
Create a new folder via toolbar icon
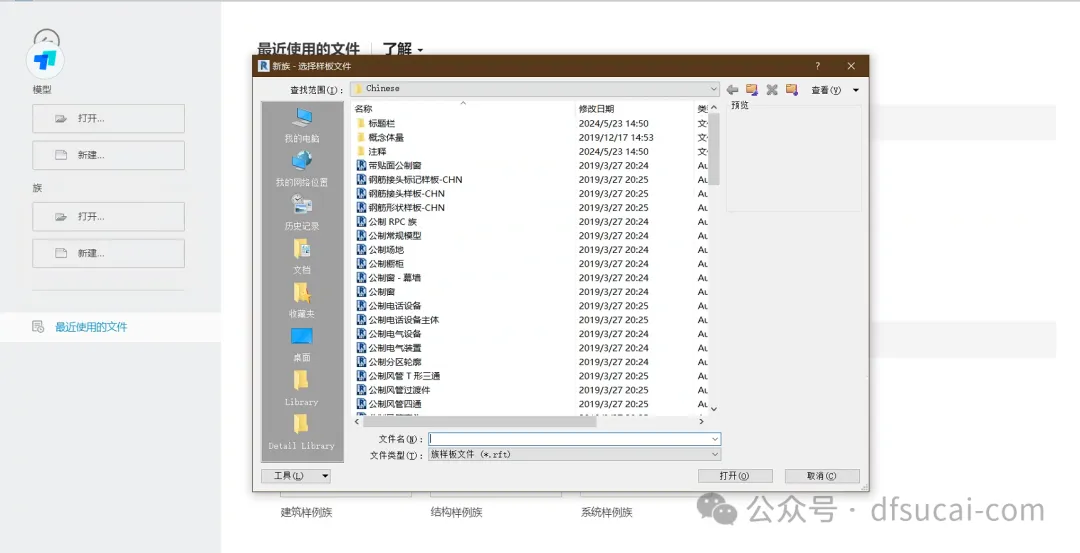(x=792, y=90)
